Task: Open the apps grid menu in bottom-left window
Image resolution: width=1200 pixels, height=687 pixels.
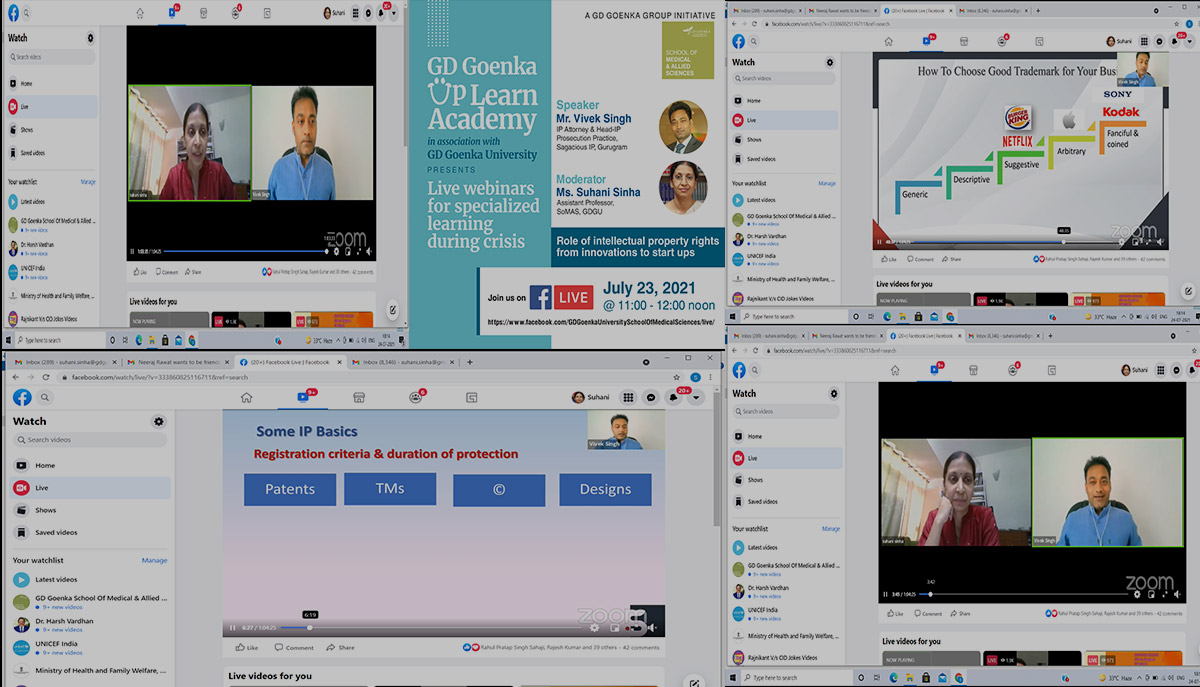Action: point(628,397)
